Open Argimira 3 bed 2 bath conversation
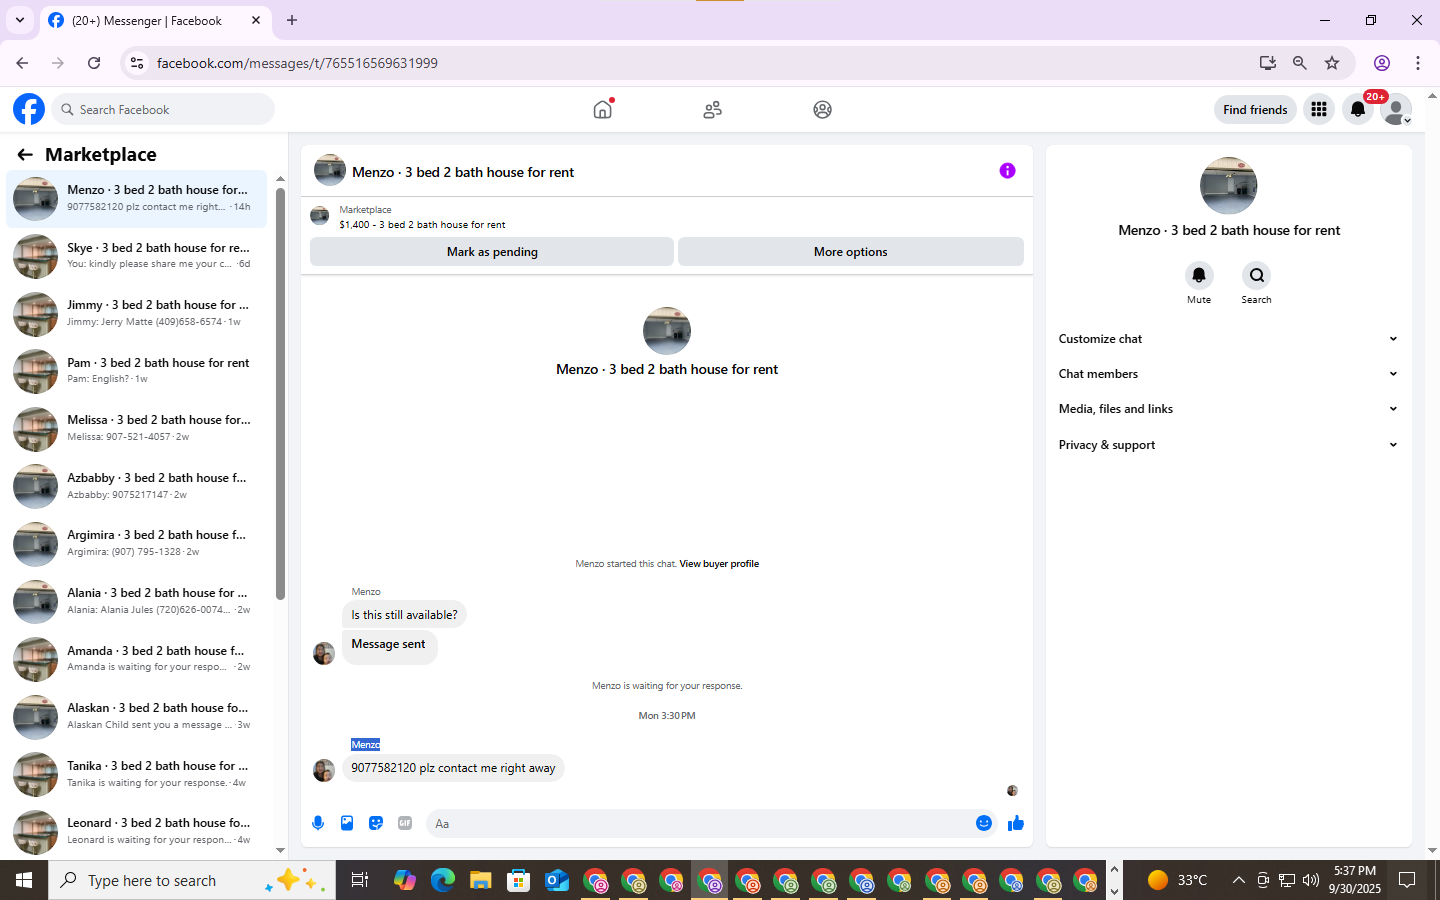Viewport: 1440px width, 900px height. pyautogui.click(x=136, y=543)
